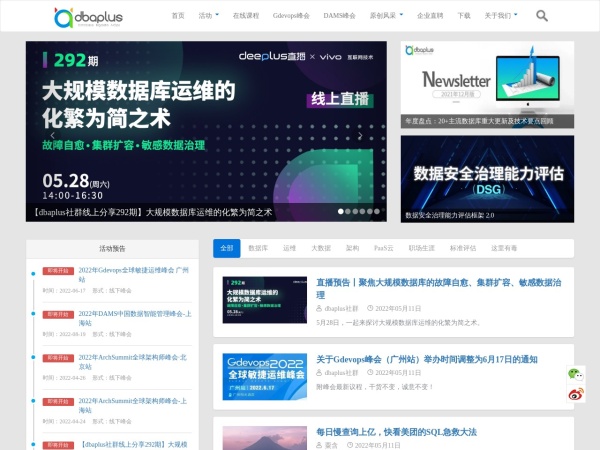Image resolution: width=600 pixels, height=450 pixels.
Task: Switch to the 运维 tab
Action: [x=290, y=248]
